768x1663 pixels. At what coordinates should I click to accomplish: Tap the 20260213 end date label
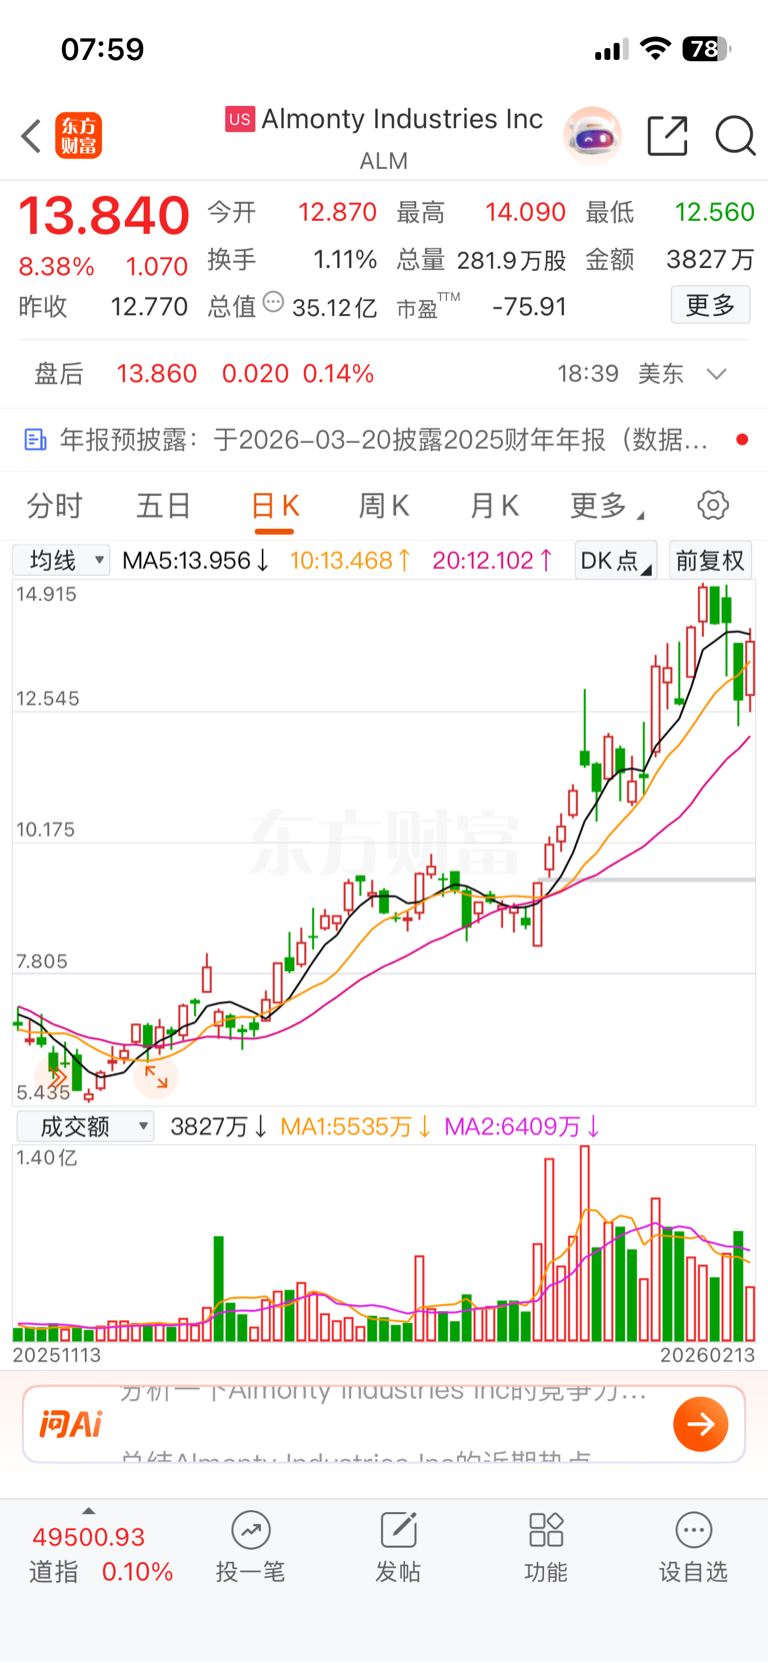pyautogui.click(x=707, y=1356)
